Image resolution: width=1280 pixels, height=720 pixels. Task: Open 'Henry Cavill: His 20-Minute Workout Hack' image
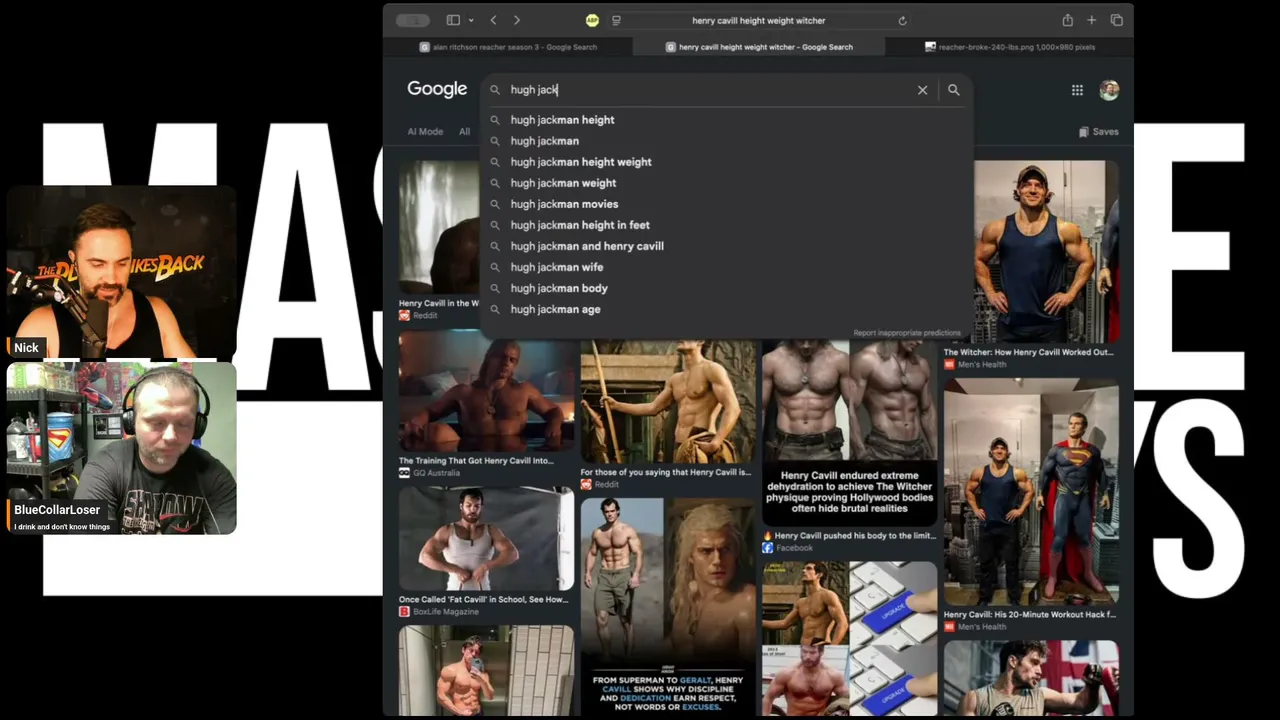1031,491
